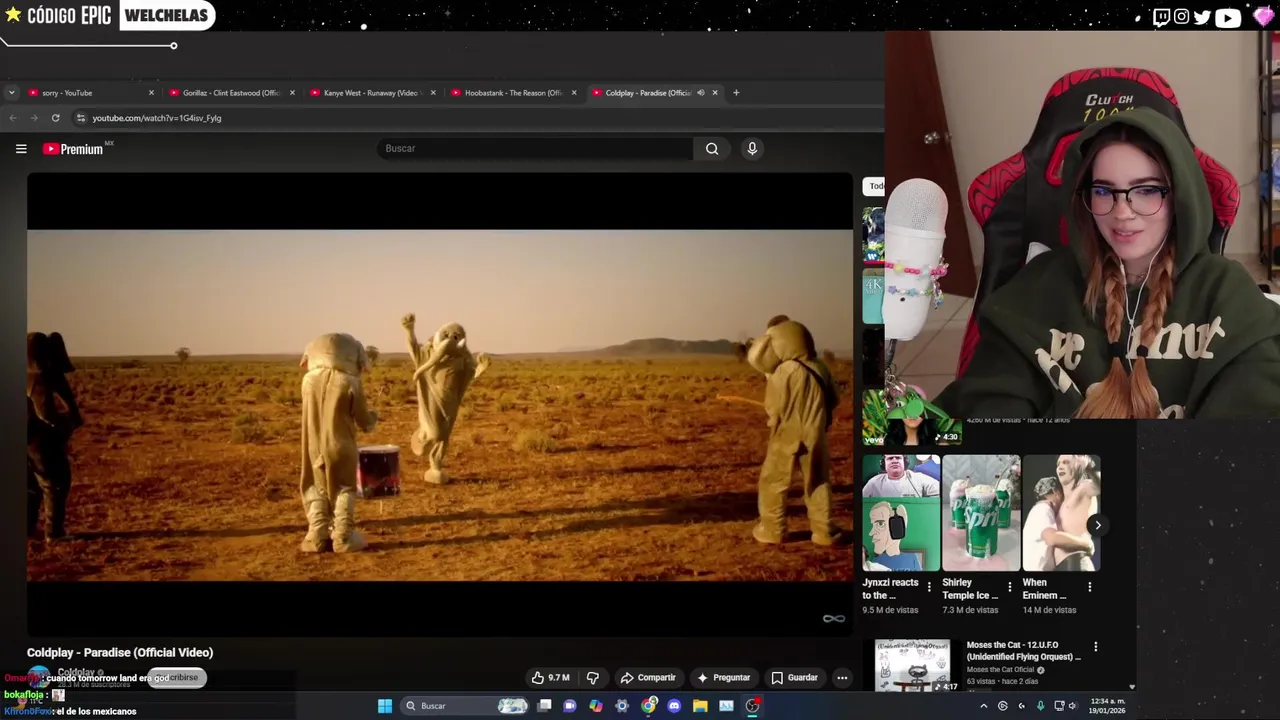Open volume control in system tray

1072,706
